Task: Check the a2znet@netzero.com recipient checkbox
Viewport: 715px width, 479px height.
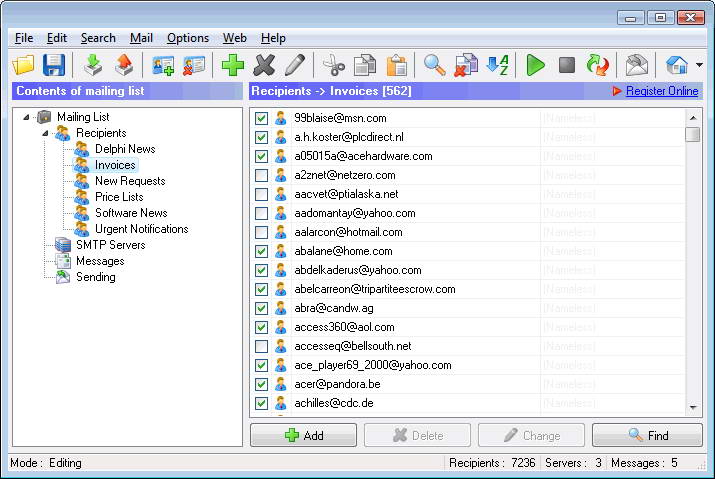Action: 261,175
